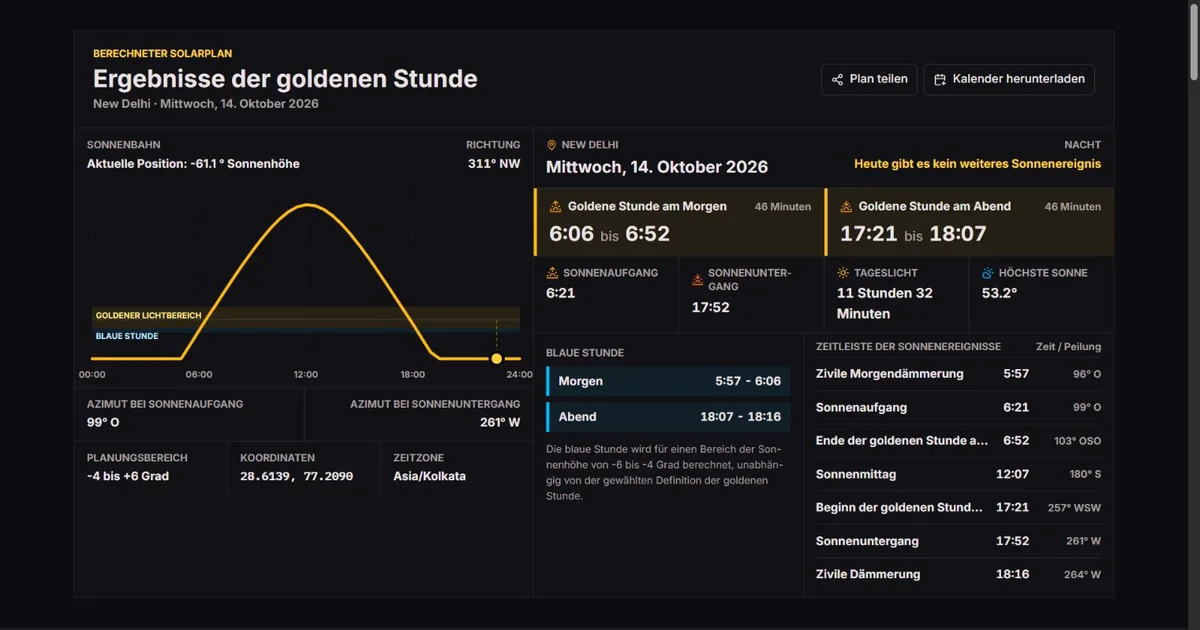This screenshot has width=1200, height=630.
Task: Click the Tageslicht sun icon
Action: coord(843,273)
